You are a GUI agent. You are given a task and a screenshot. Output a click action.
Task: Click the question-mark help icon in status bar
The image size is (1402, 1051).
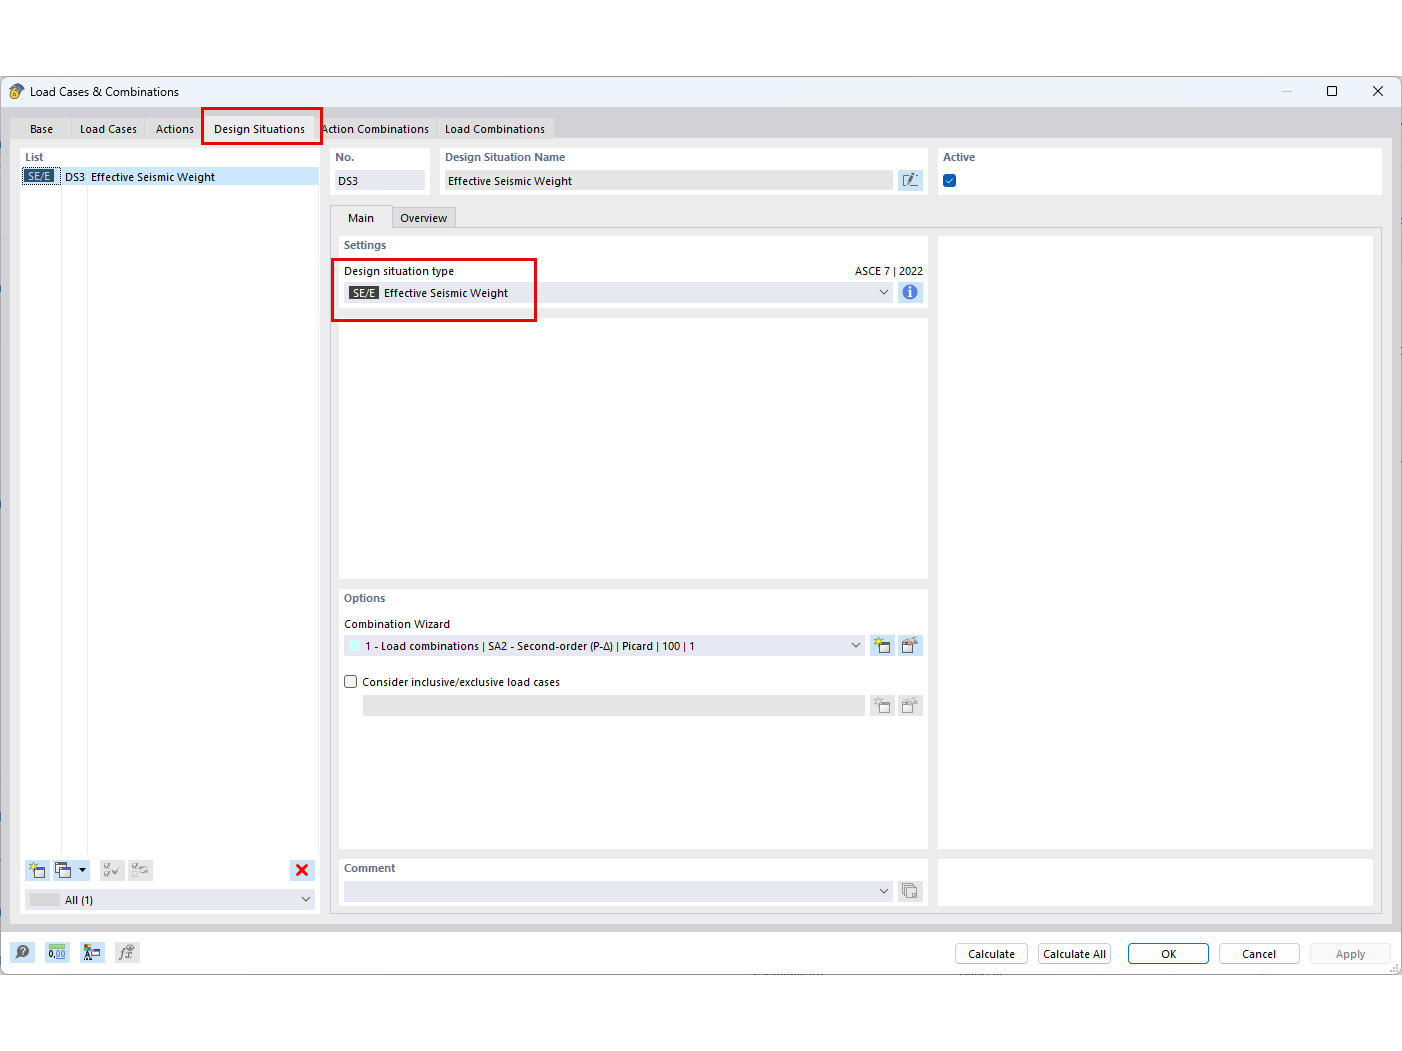[22, 952]
